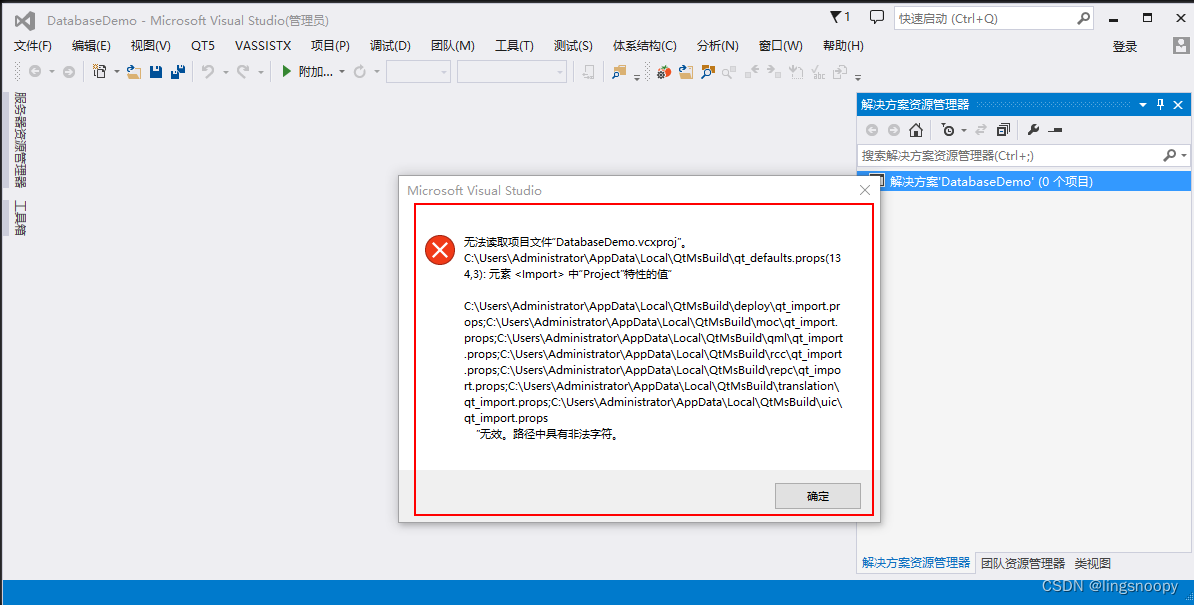The height and width of the screenshot is (605, 1194).
Task: Open the Attach debug target dropdown
Action: click(x=342, y=72)
